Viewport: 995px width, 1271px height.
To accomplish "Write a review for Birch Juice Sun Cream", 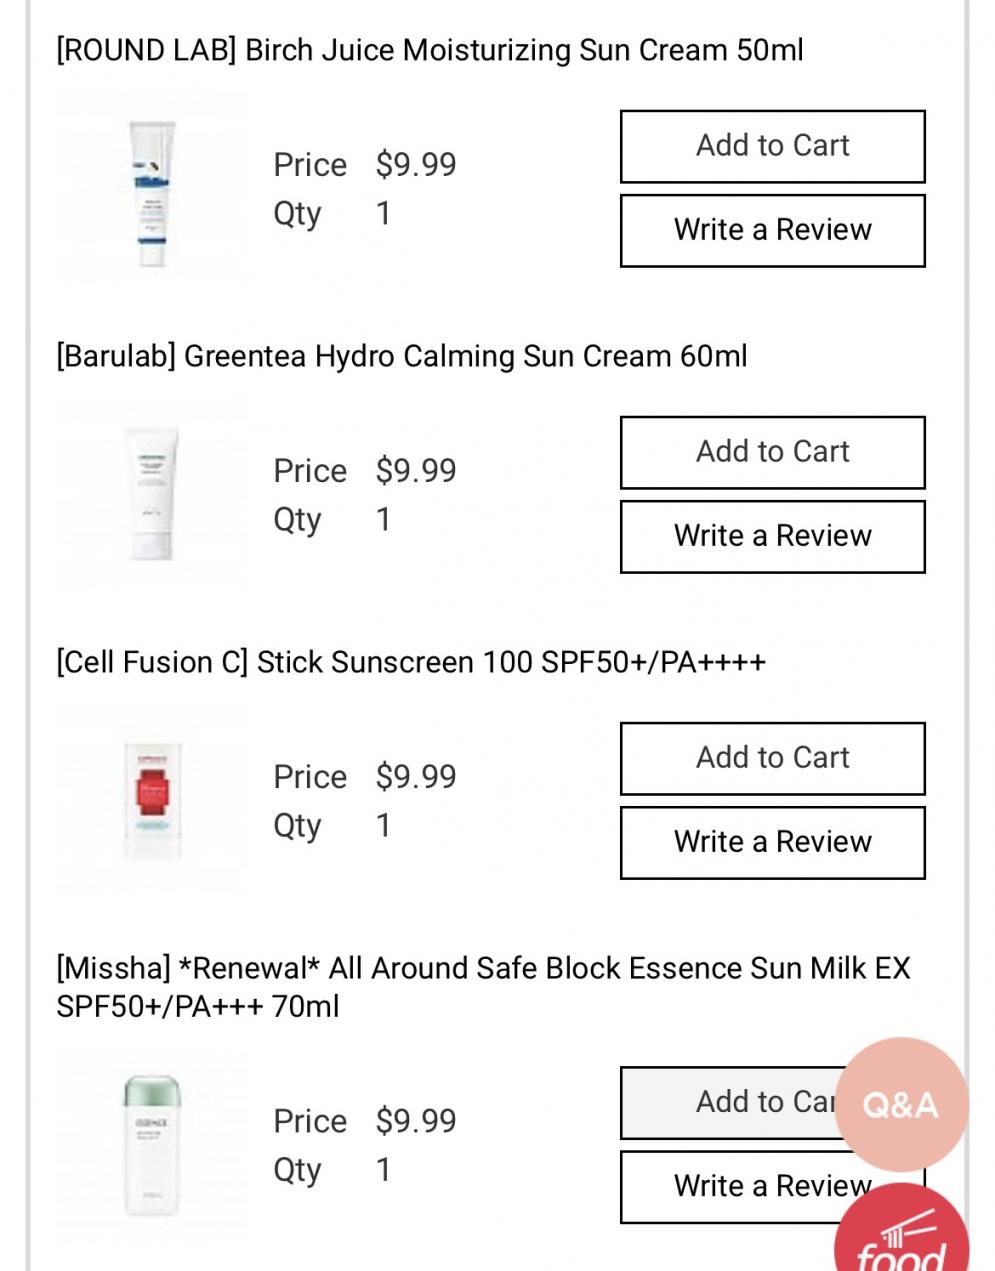I will click(772, 230).
